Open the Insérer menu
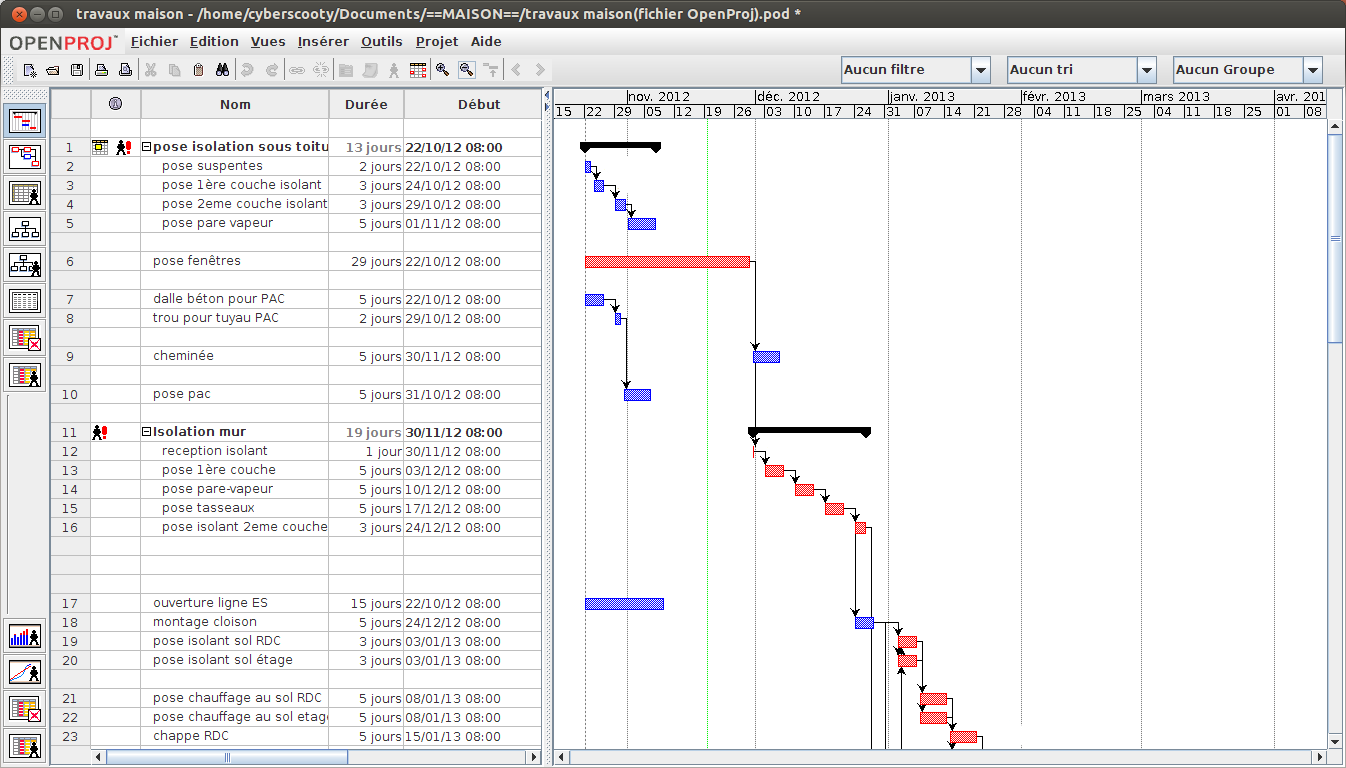The width and height of the screenshot is (1346, 768). (323, 42)
